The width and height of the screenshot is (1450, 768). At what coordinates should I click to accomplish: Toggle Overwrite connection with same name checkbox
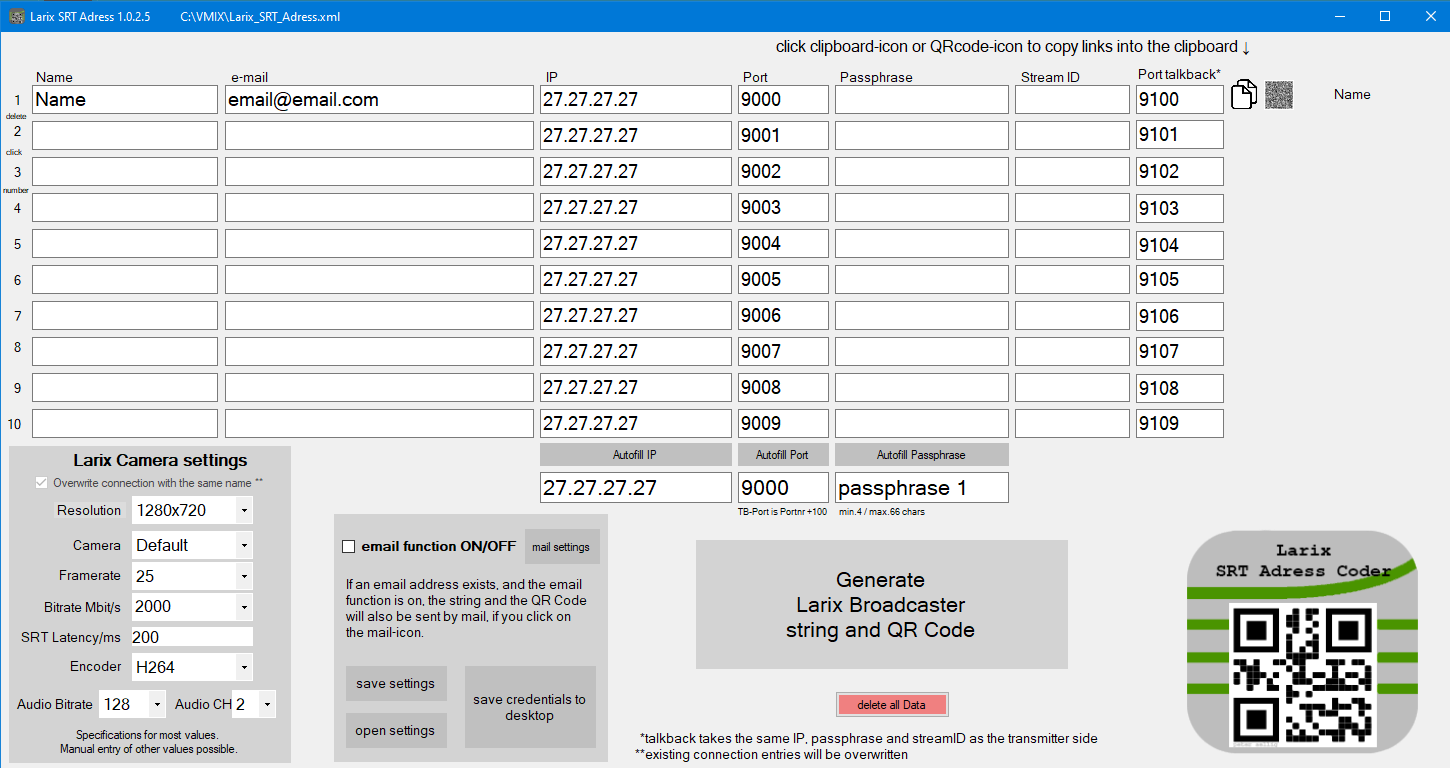click(x=41, y=483)
